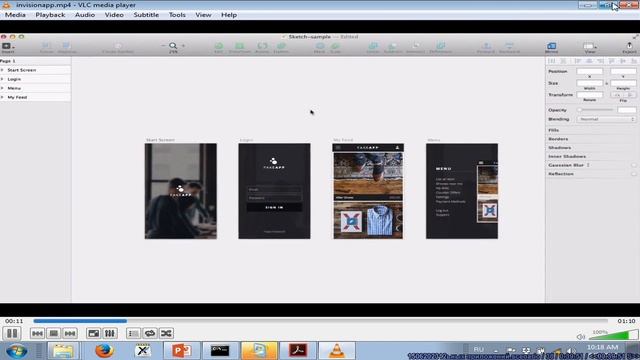640x360 pixels.
Task: Expand the Start Screen layer group
Action: pos(2,70)
